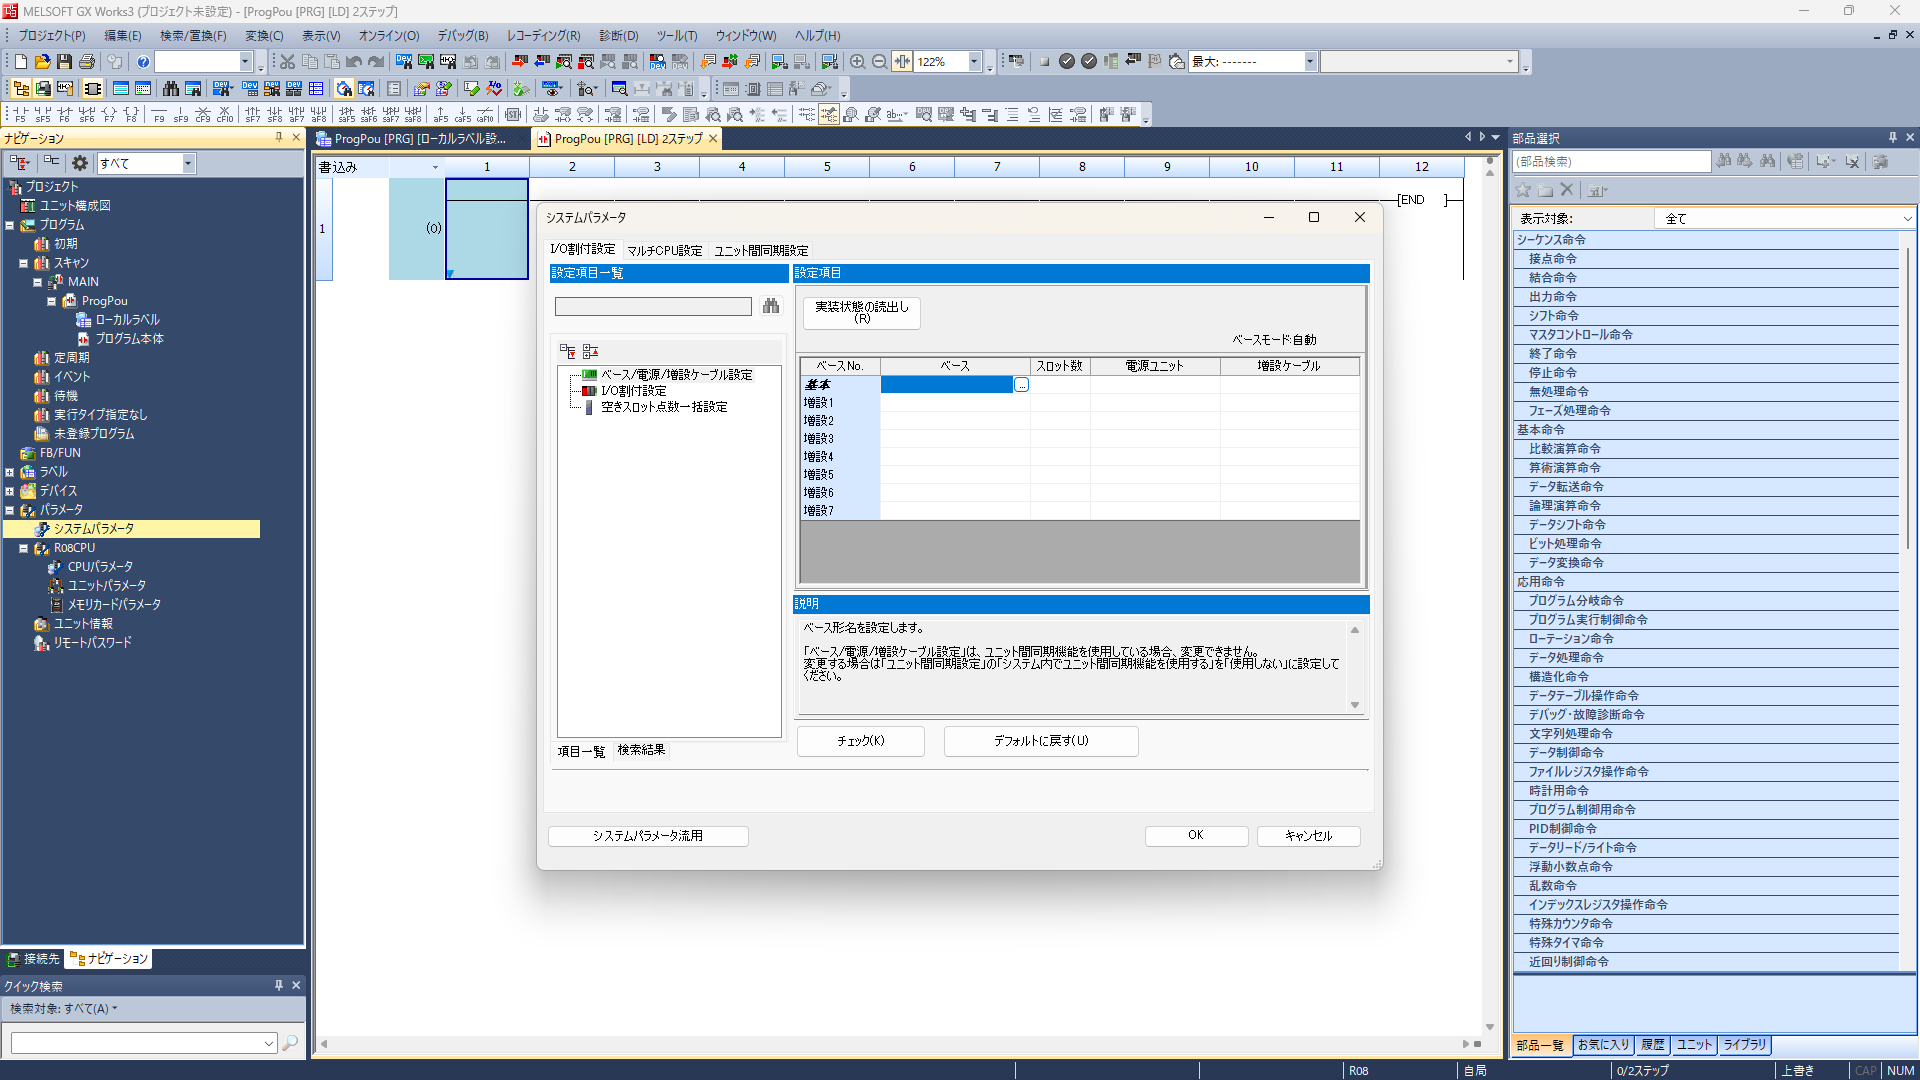The height and width of the screenshot is (1080, 1920).
Task: Click the New project icon
Action: point(20,62)
